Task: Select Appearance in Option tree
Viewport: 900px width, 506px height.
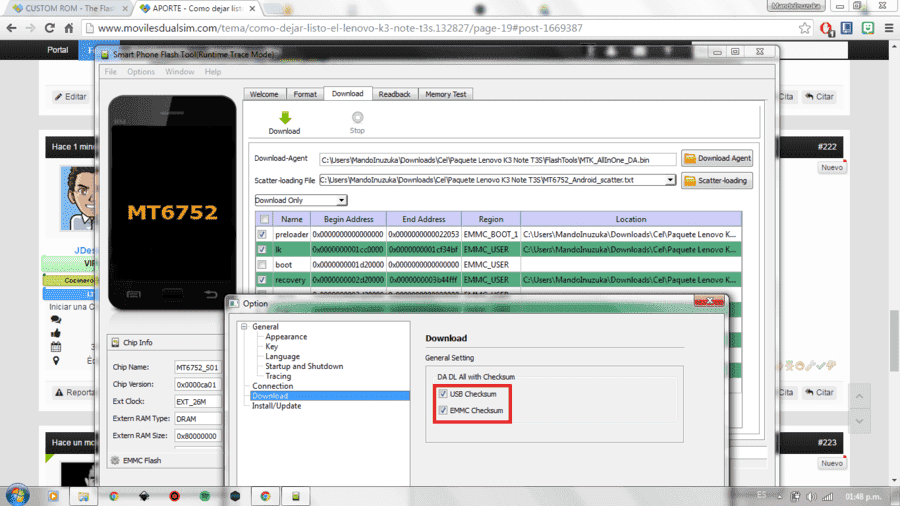Action: pyautogui.click(x=286, y=337)
